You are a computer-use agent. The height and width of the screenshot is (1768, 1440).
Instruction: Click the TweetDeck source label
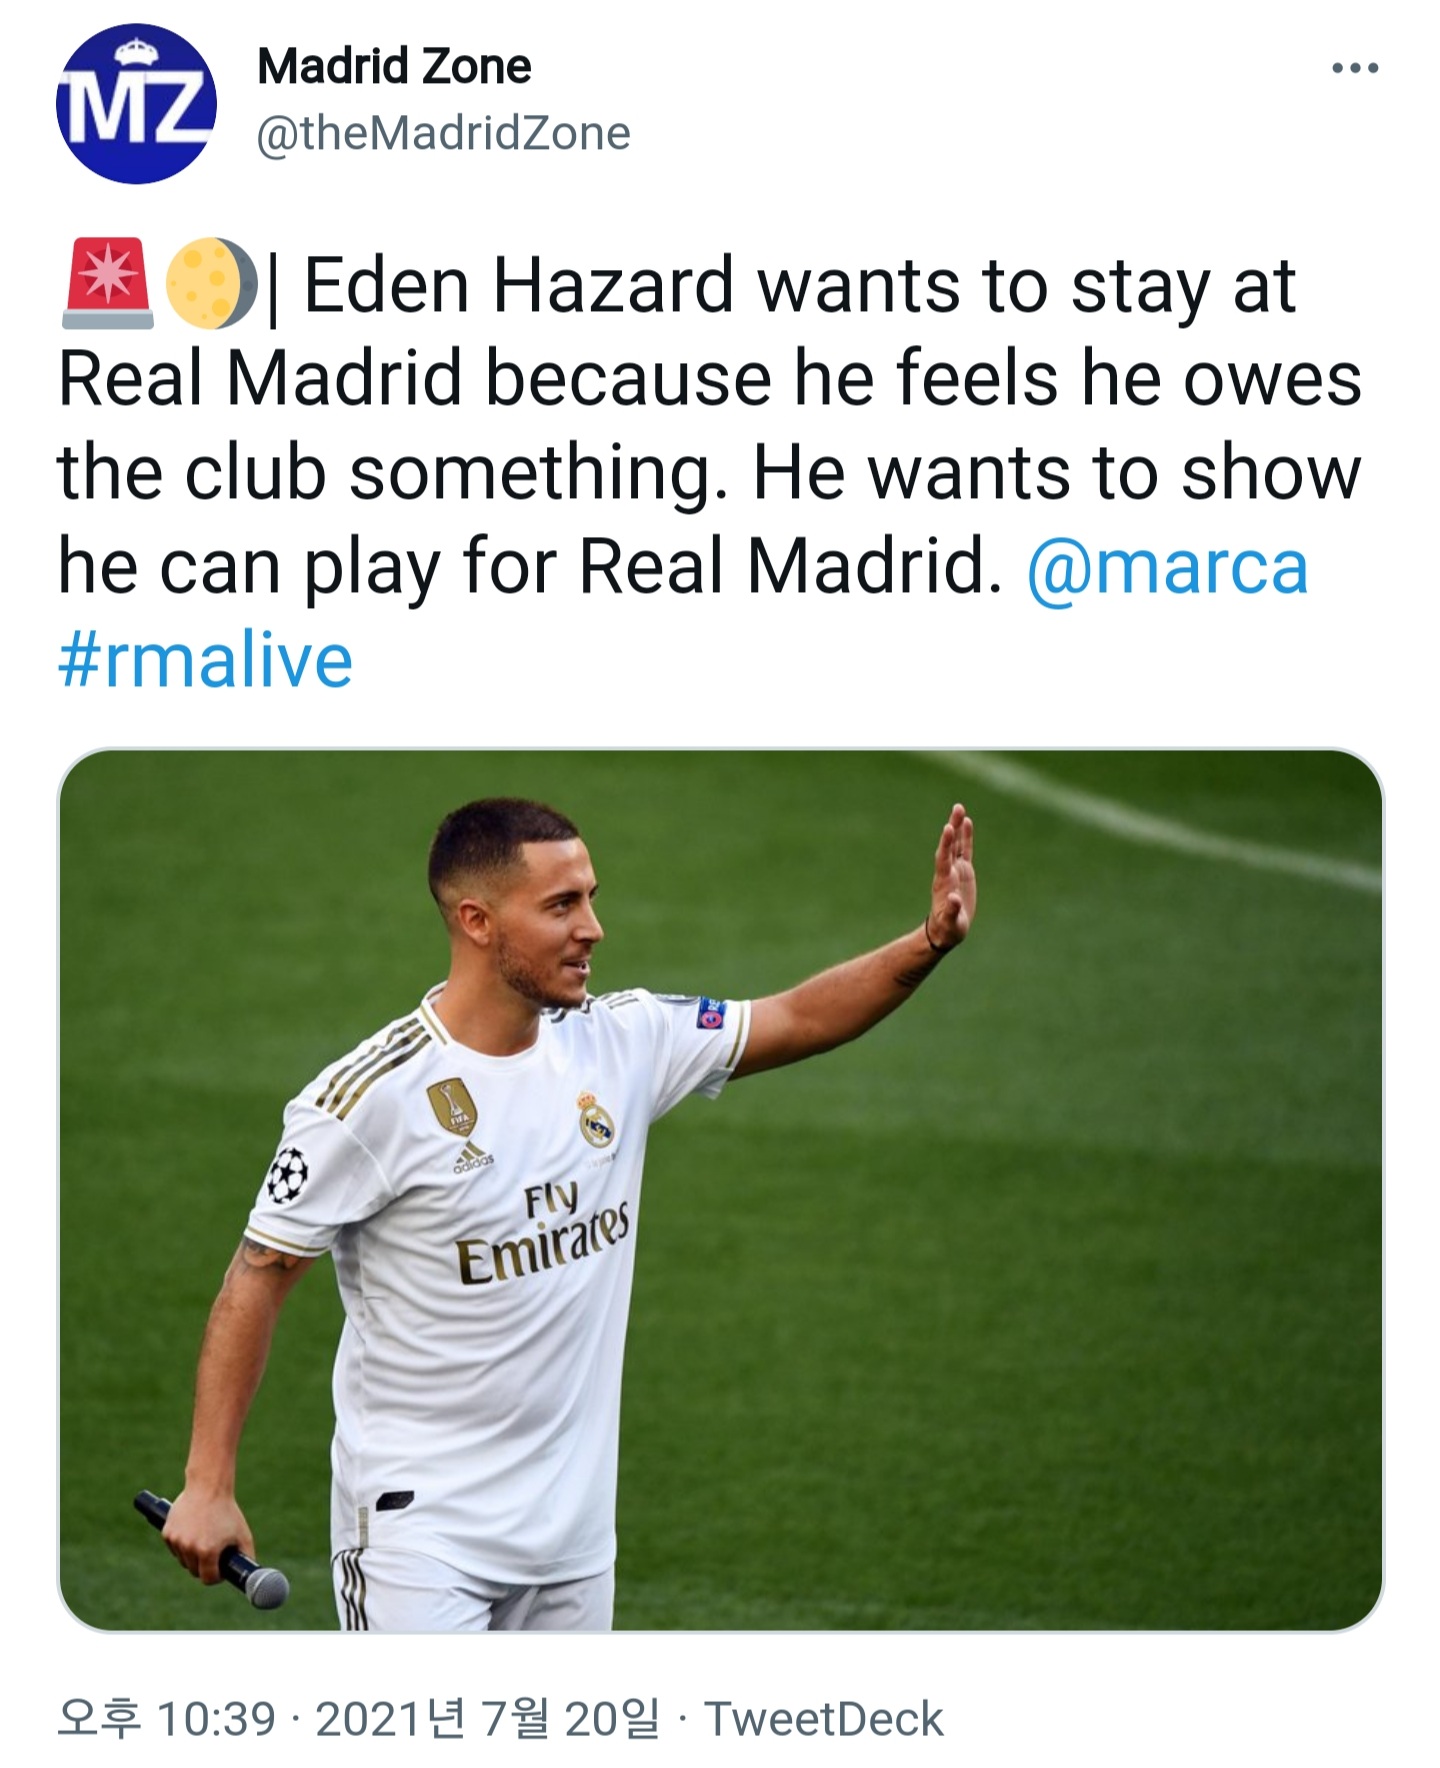coord(824,1719)
